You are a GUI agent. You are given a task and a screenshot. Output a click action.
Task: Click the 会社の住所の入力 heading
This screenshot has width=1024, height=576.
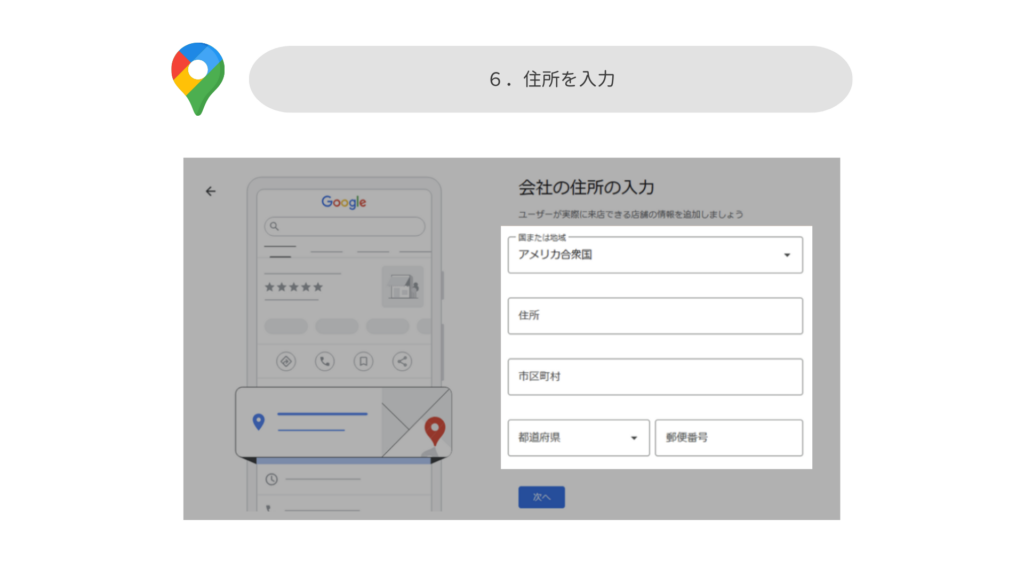pyautogui.click(x=586, y=187)
